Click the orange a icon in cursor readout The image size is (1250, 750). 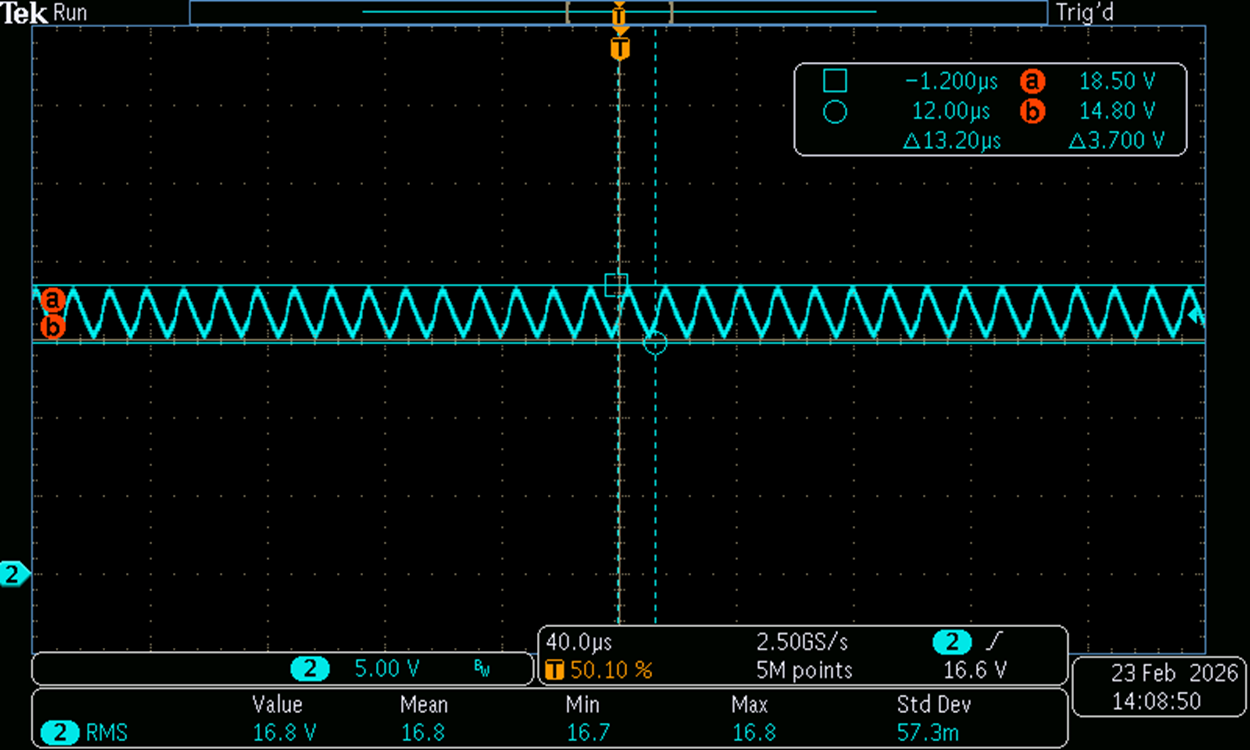point(1032,82)
